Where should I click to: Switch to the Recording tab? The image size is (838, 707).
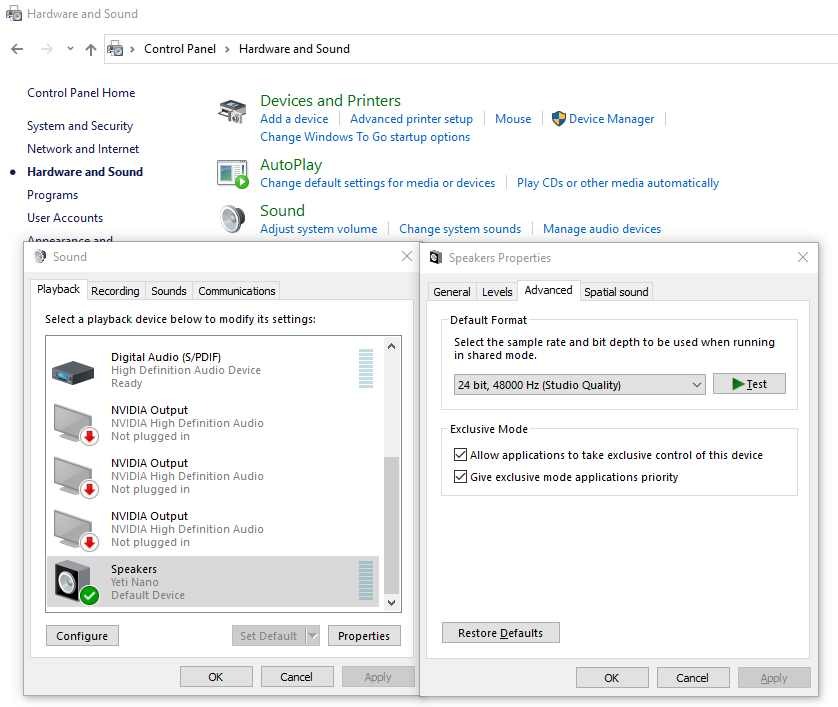point(115,291)
